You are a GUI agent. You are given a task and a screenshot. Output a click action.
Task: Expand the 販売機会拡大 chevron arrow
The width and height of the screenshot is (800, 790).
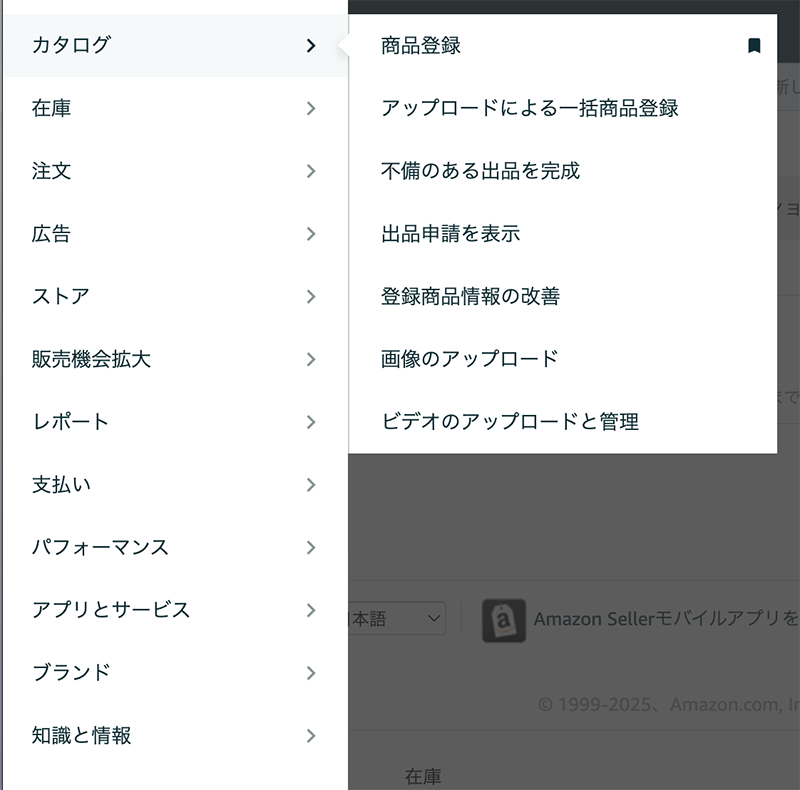(x=311, y=359)
